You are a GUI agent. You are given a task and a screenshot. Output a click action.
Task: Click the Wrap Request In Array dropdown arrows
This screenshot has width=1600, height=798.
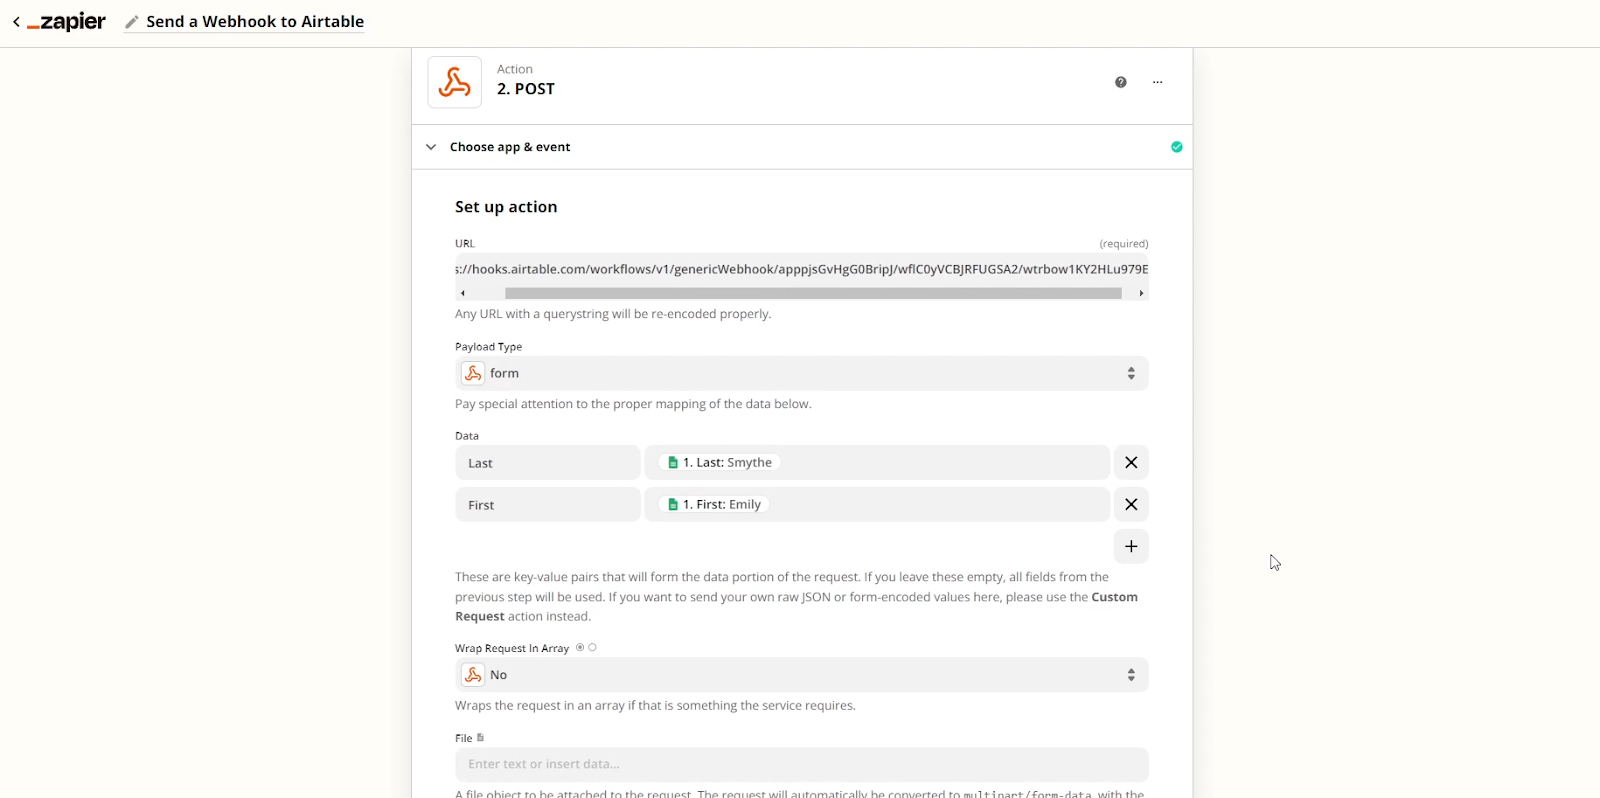pos(1131,675)
